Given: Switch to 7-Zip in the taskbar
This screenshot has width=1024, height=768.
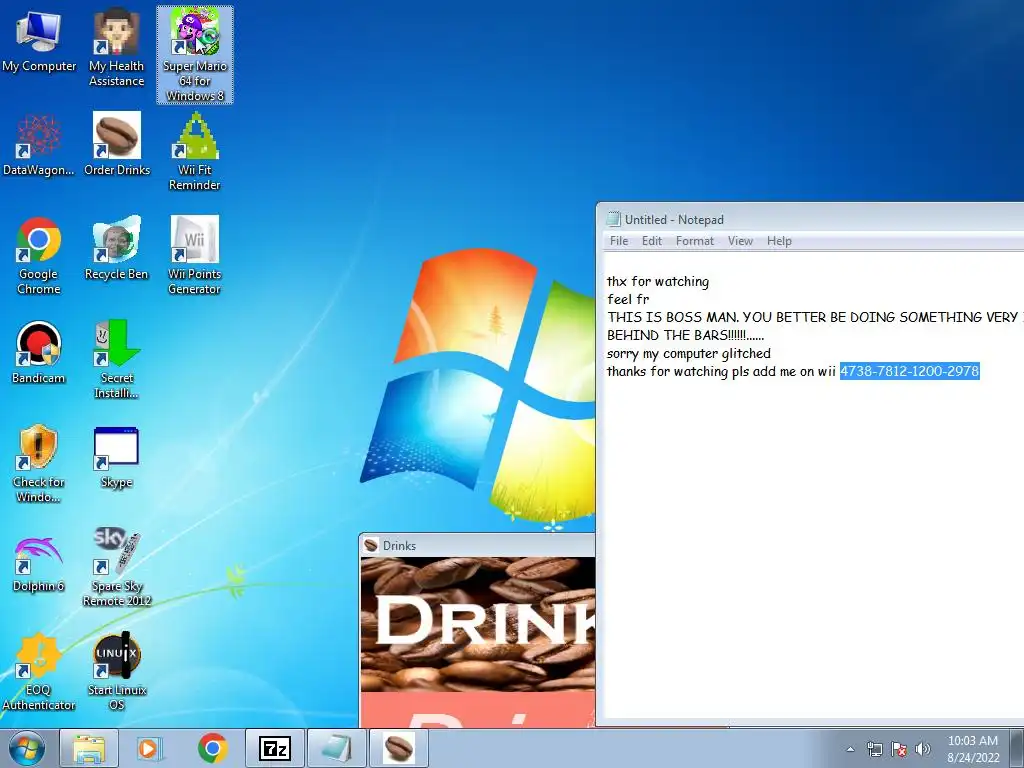Looking at the screenshot, I should click(274, 748).
